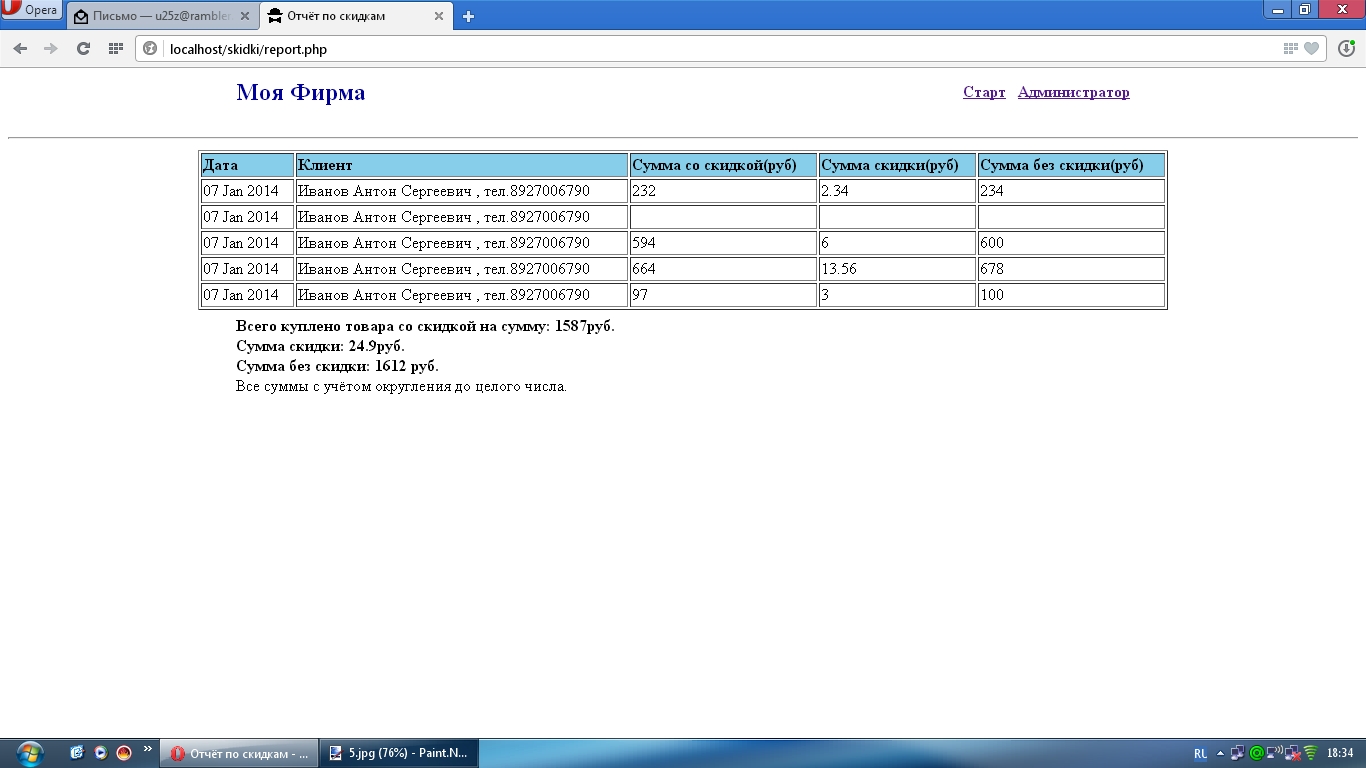Click the cell with value 664
This screenshot has width=1366, height=768.
coord(724,269)
